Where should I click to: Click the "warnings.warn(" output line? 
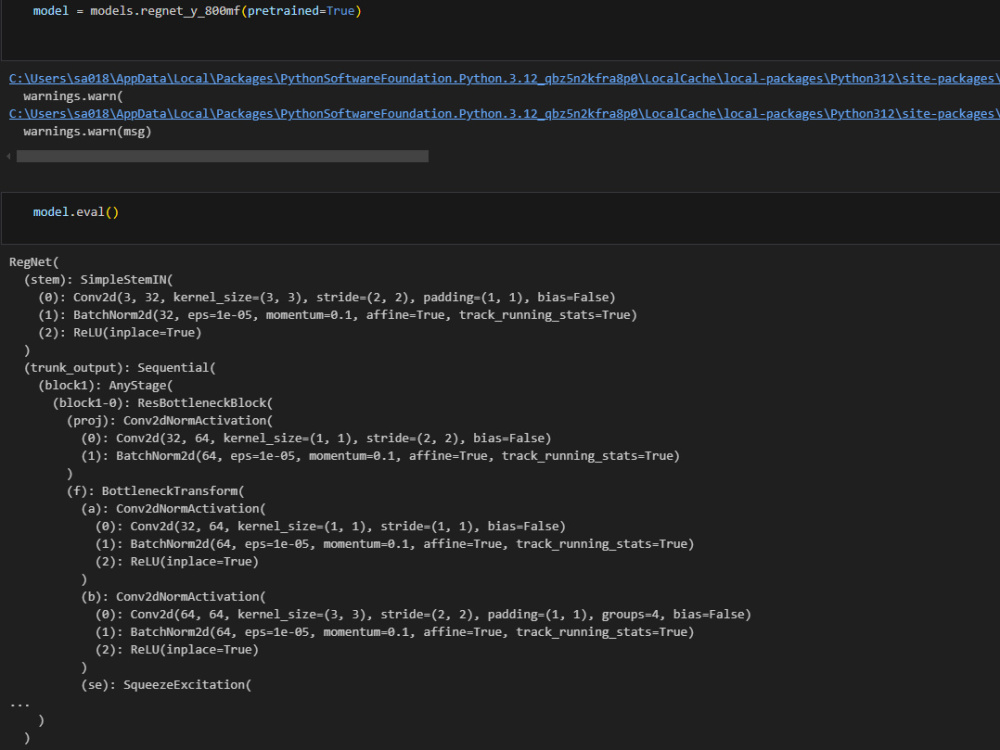pyautogui.click(x=73, y=96)
